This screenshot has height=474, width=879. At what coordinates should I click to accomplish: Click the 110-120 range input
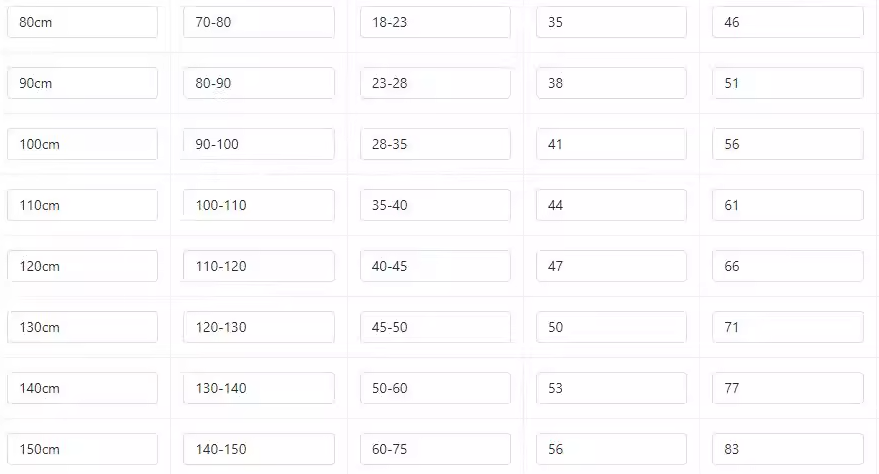[258, 266]
